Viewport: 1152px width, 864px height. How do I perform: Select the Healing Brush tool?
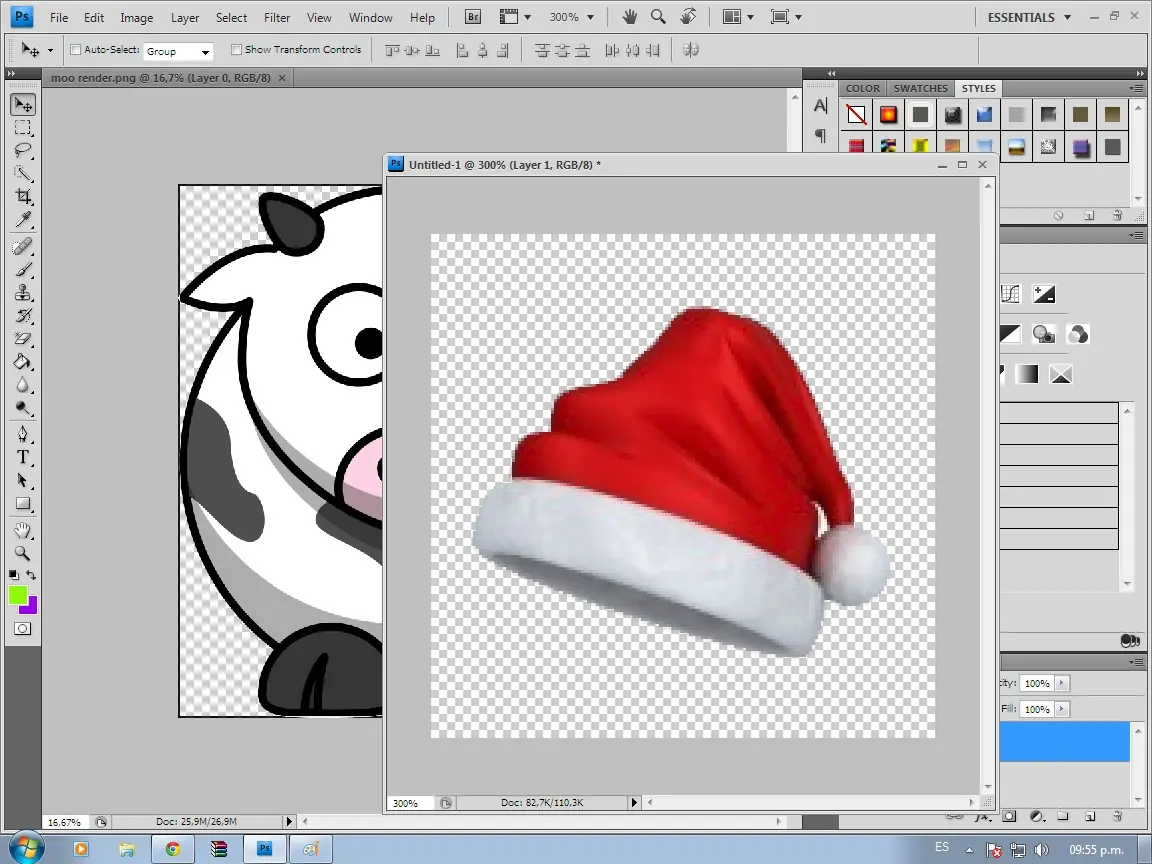tap(23, 246)
